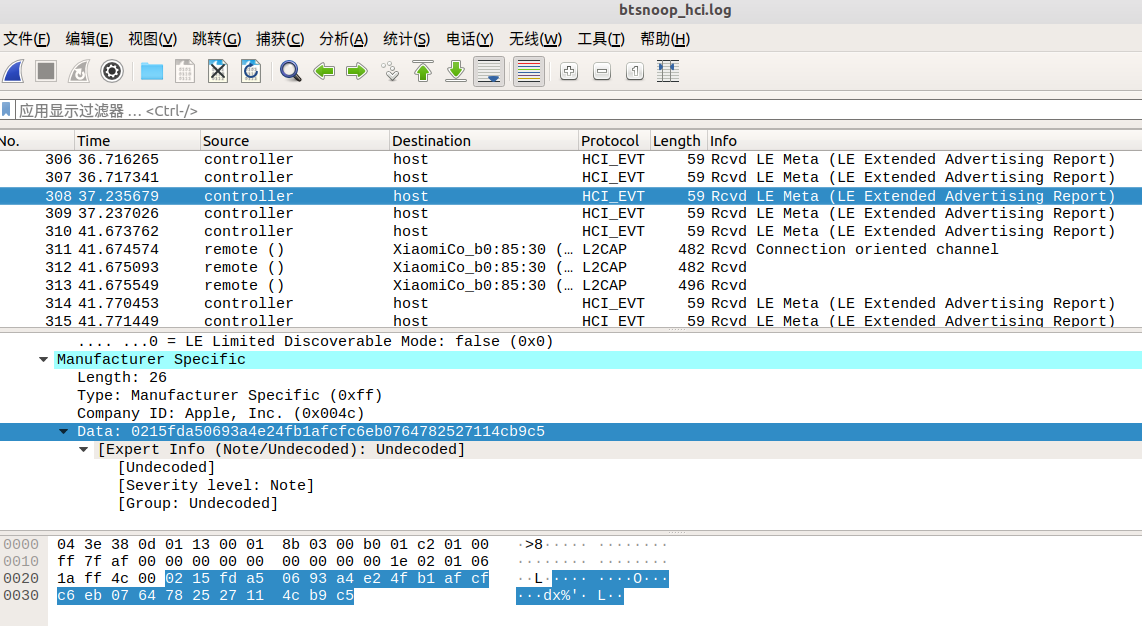Toggle auto-scroll during live capture
1142x626 pixels.
tap(489, 71)
